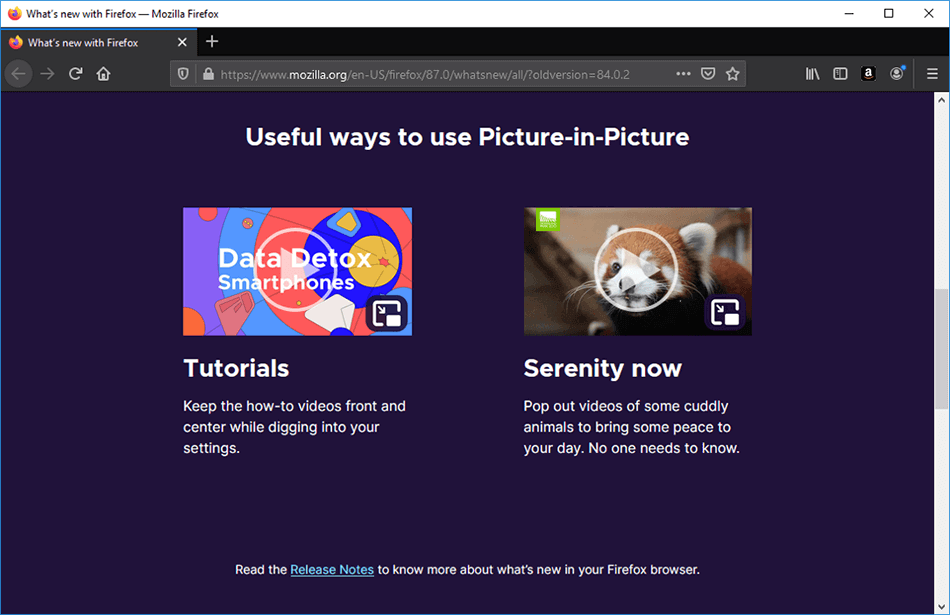Go back to the previous page

18,74
